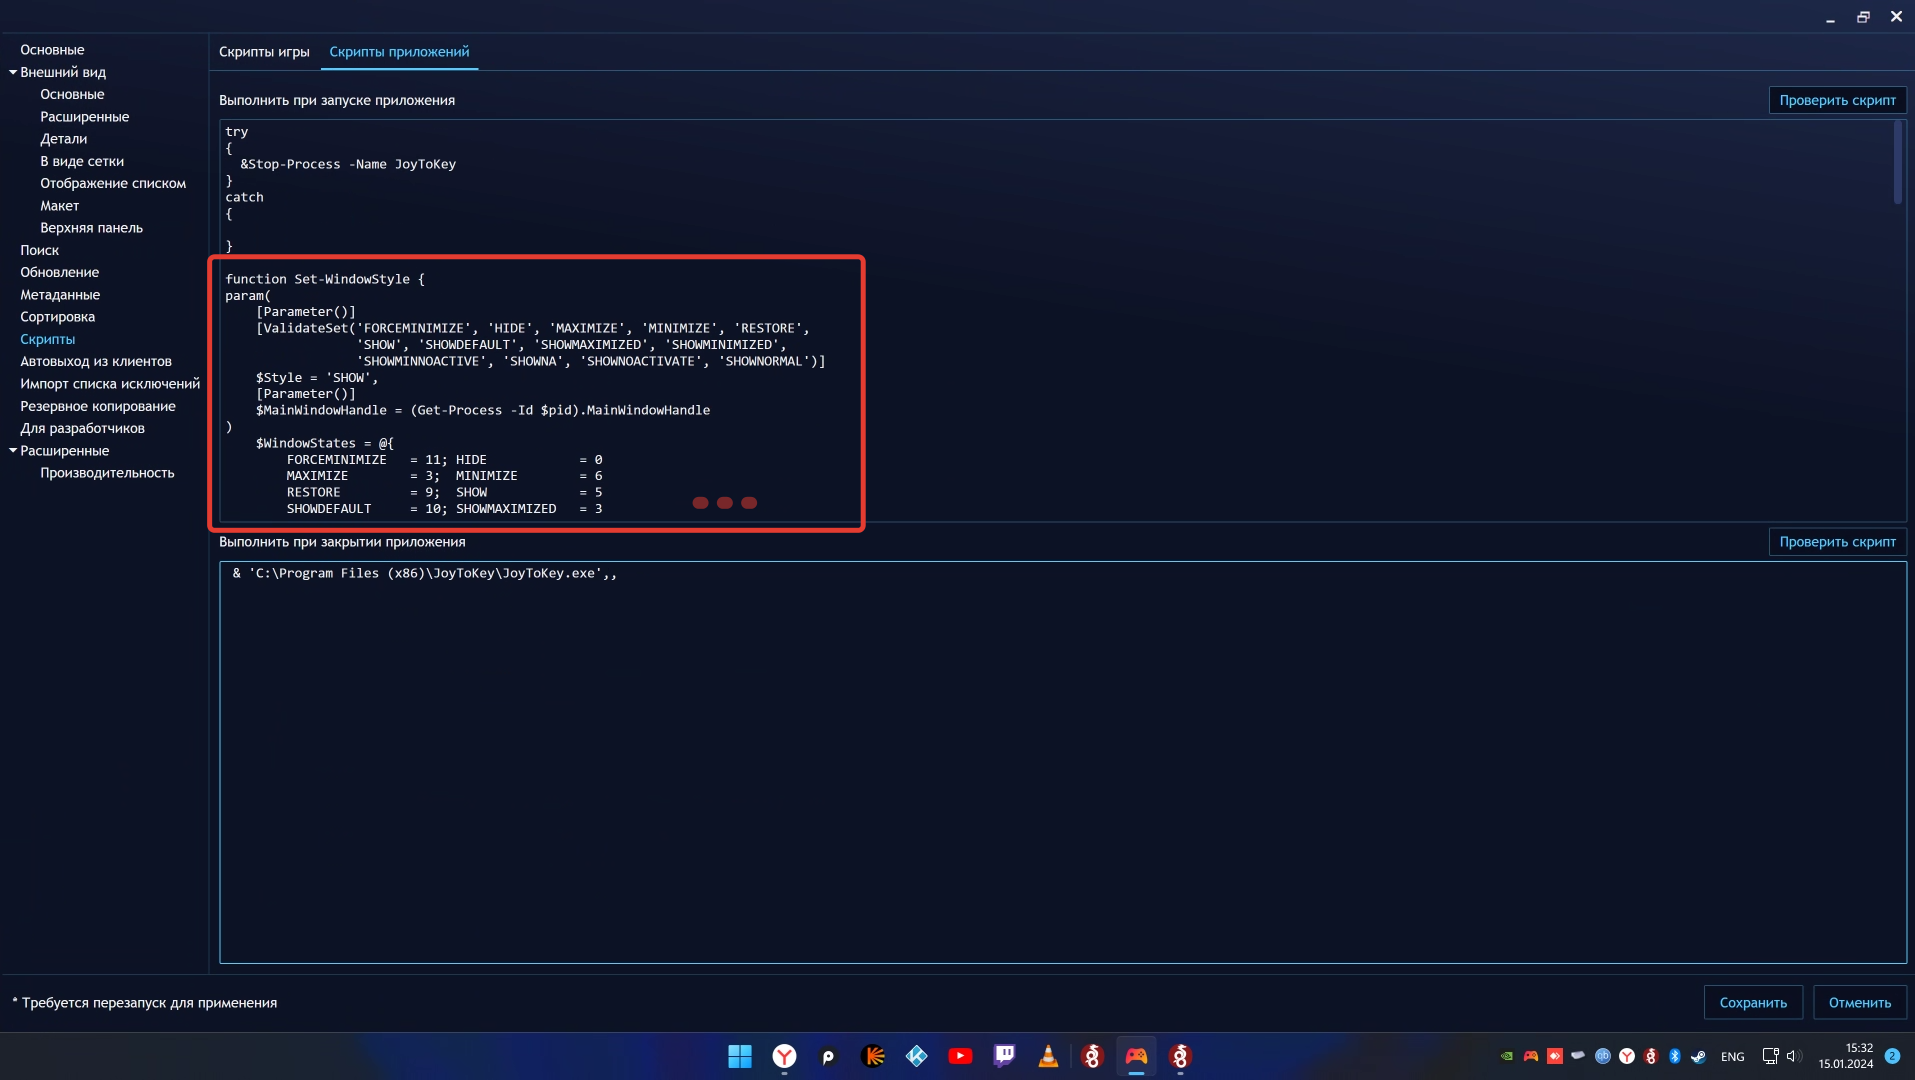Open the orange sunburst app on taskbar
This screenshot has width=1915, height=1080.
(x=872, y=1056)
